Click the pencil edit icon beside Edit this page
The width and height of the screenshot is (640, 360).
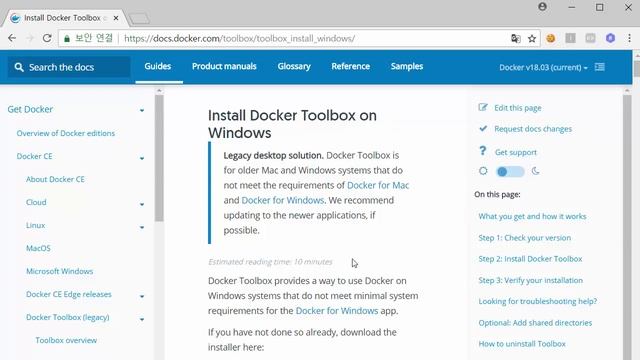(483, 107)
